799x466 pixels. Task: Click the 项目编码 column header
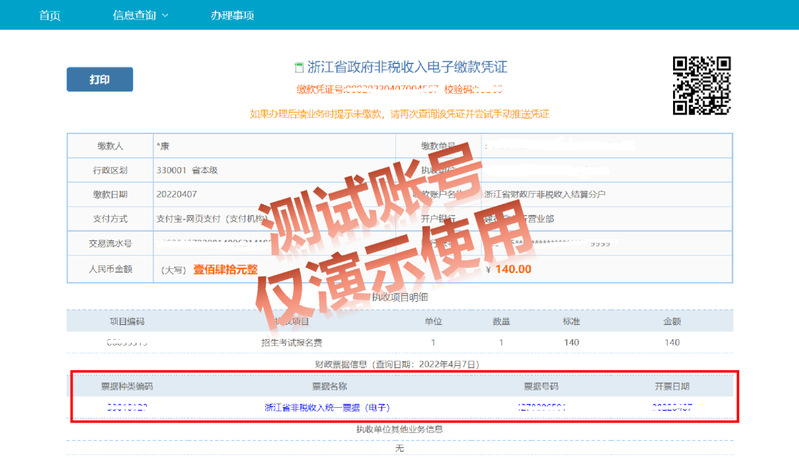(127, 321)
